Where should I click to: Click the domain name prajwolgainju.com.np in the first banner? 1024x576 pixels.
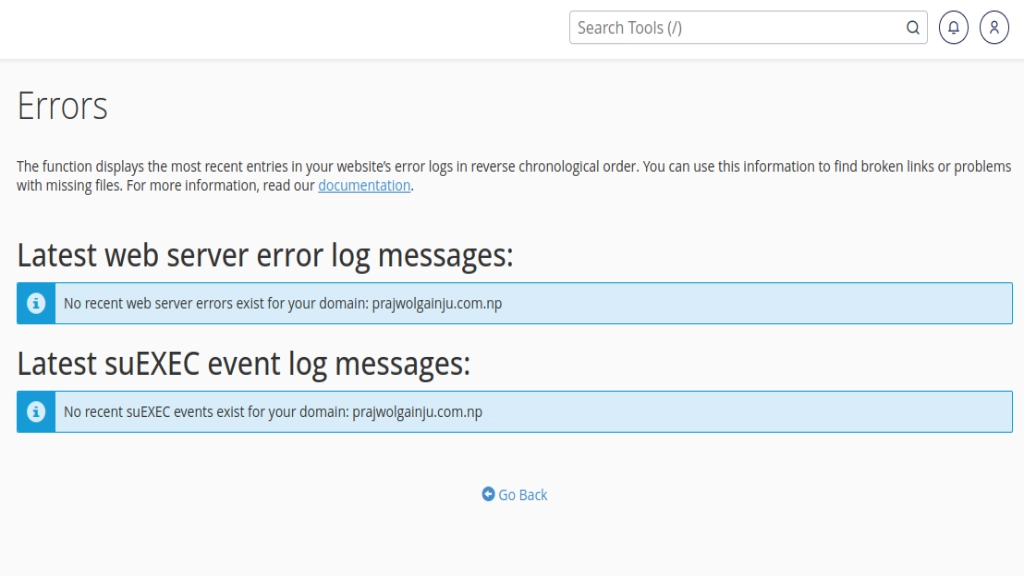tap(437, 302)
